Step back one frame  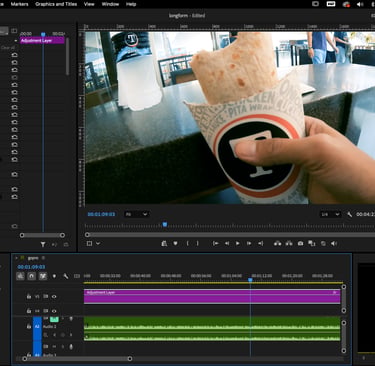227,244
